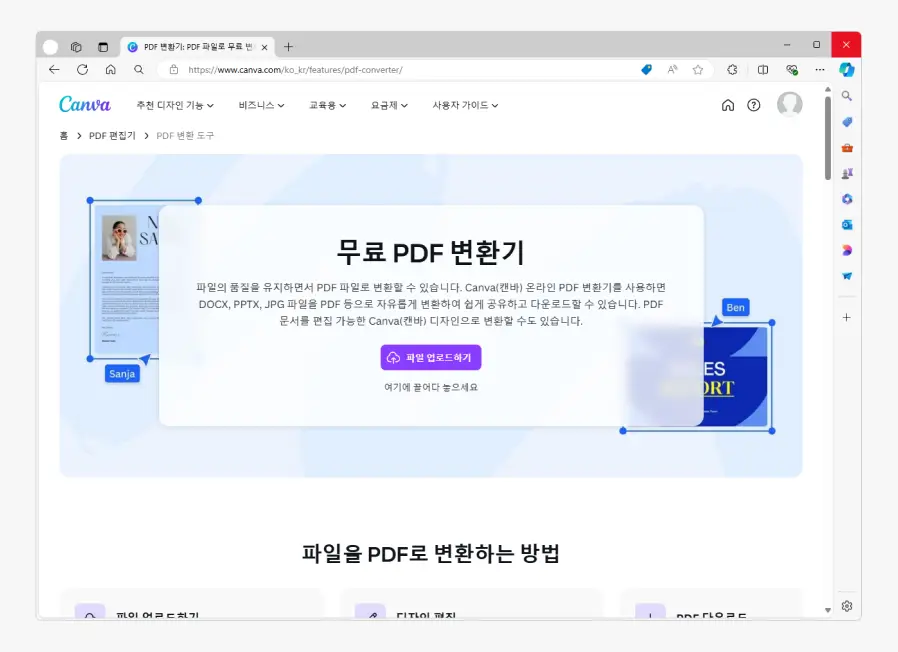This screenshot has height=652, width=898.
Task: Open the user profile avatar
Action: 789,105
